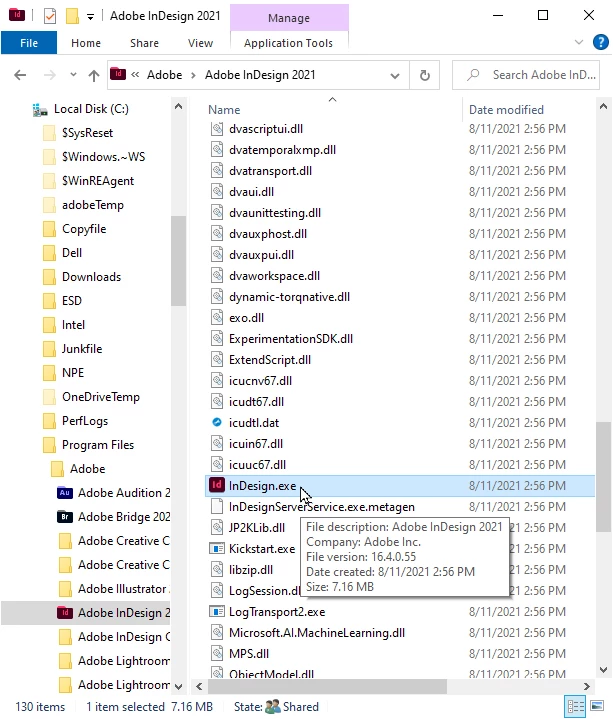Expand the ribbon with the chevron

(x=579, y=42)
